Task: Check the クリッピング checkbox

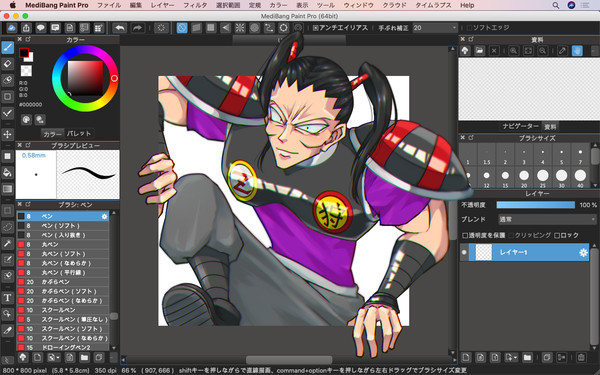Action: pos(512,235)
